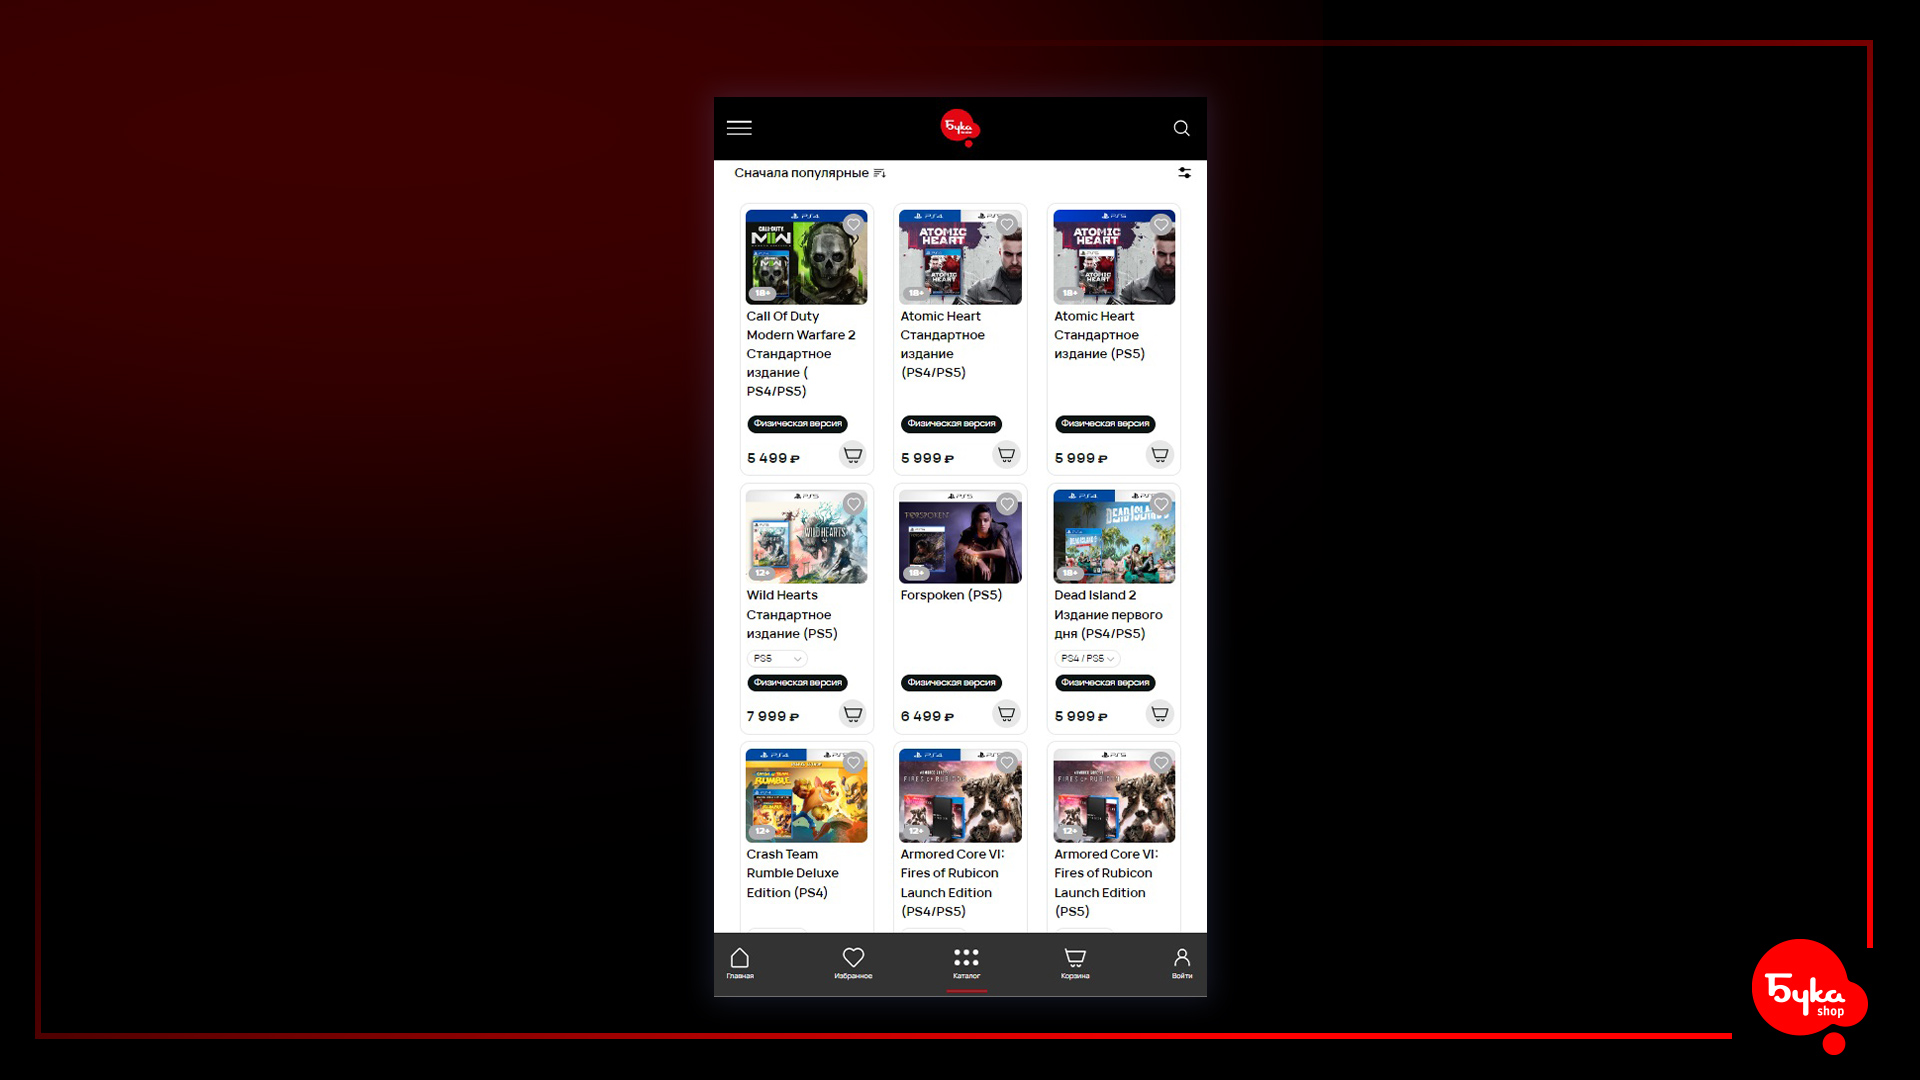Image resolution: width=1920 pixels, height=1080 pixels.
Task: Open Wild Hearts cover image
Action: pos(806,536)
